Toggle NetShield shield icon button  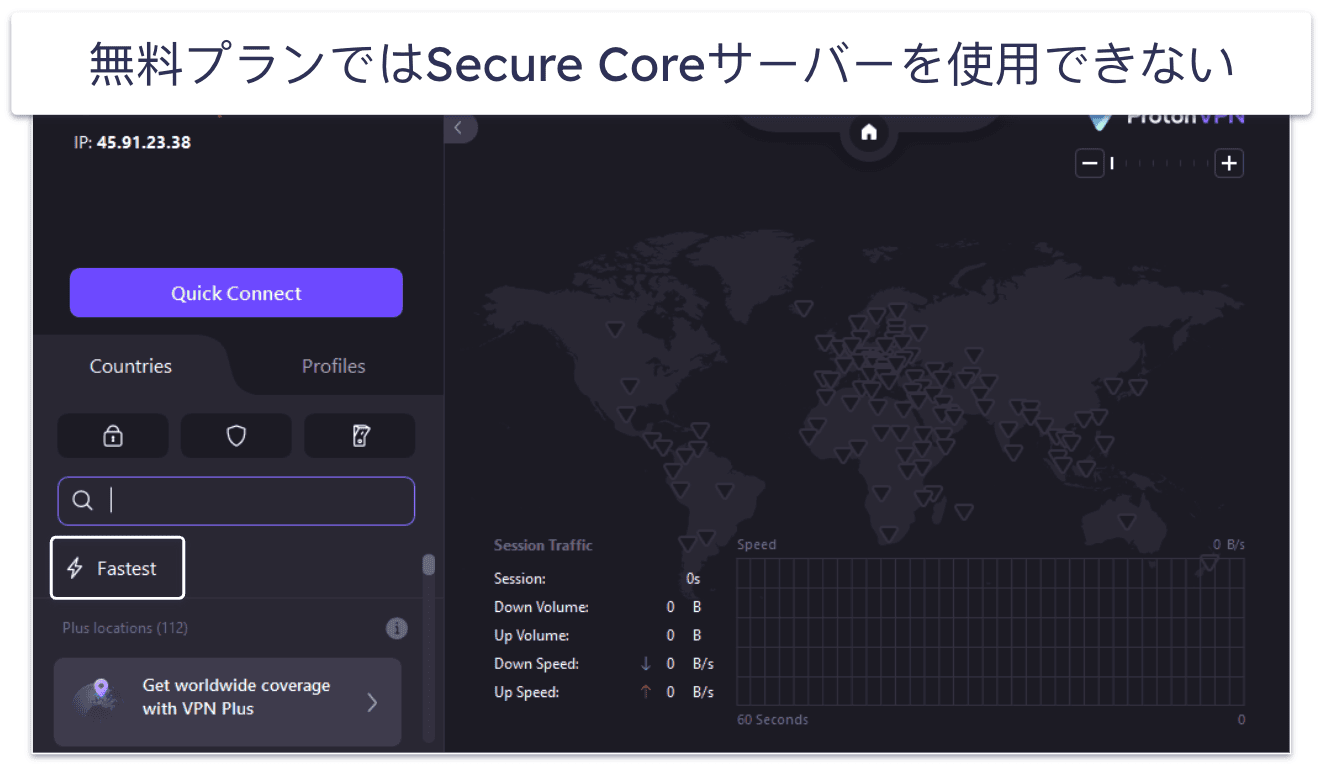point(236,436)
